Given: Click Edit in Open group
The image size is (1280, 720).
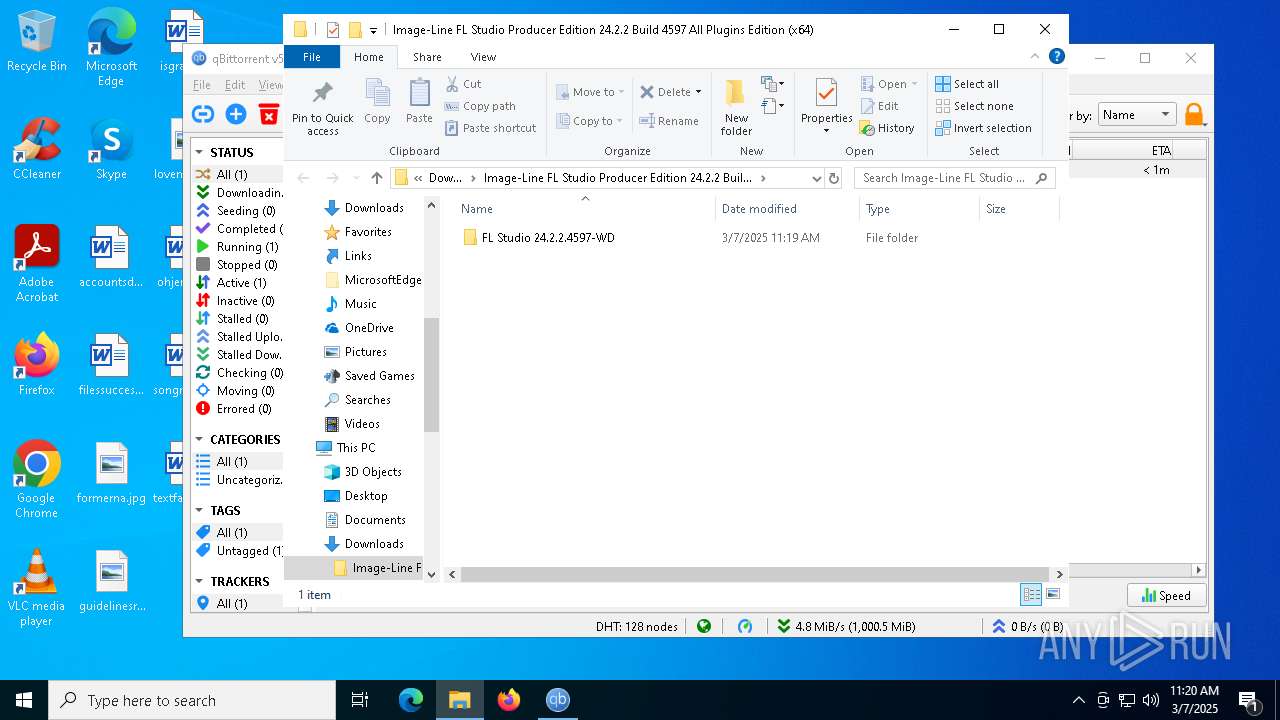Looking at the screenshot, I should [x=879, y=106].
